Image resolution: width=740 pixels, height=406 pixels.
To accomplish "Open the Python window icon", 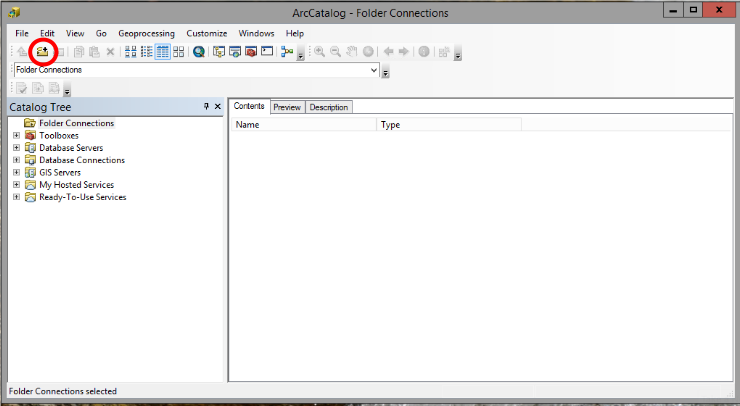I will click(267, 51).
